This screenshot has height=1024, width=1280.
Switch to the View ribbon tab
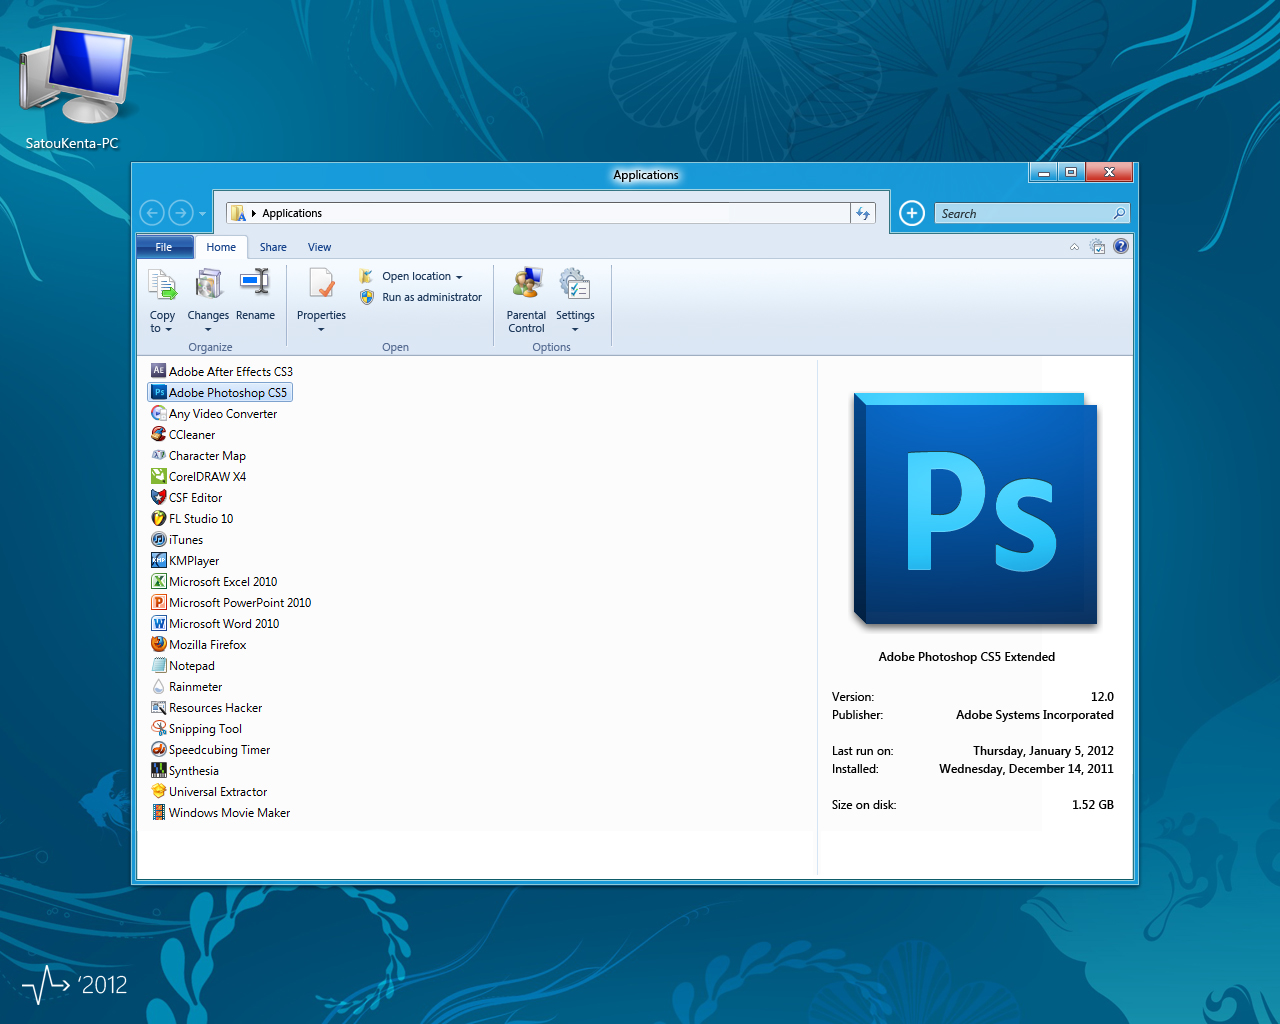[x=319, y=247]
